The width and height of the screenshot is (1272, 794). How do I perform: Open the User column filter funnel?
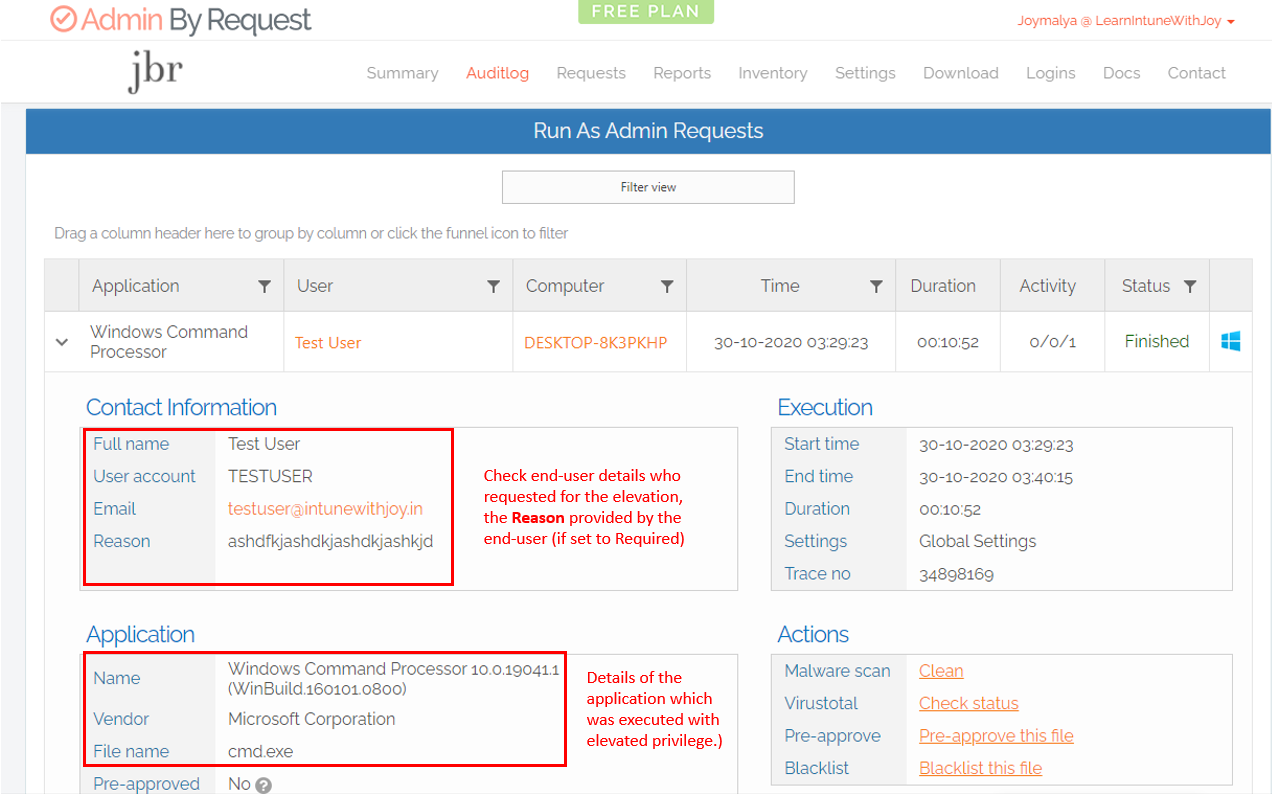(x=493, y=286)
